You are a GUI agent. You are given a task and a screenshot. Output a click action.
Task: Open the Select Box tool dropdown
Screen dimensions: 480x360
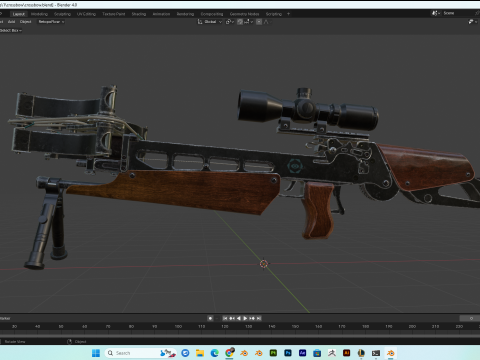coord(11,30)
